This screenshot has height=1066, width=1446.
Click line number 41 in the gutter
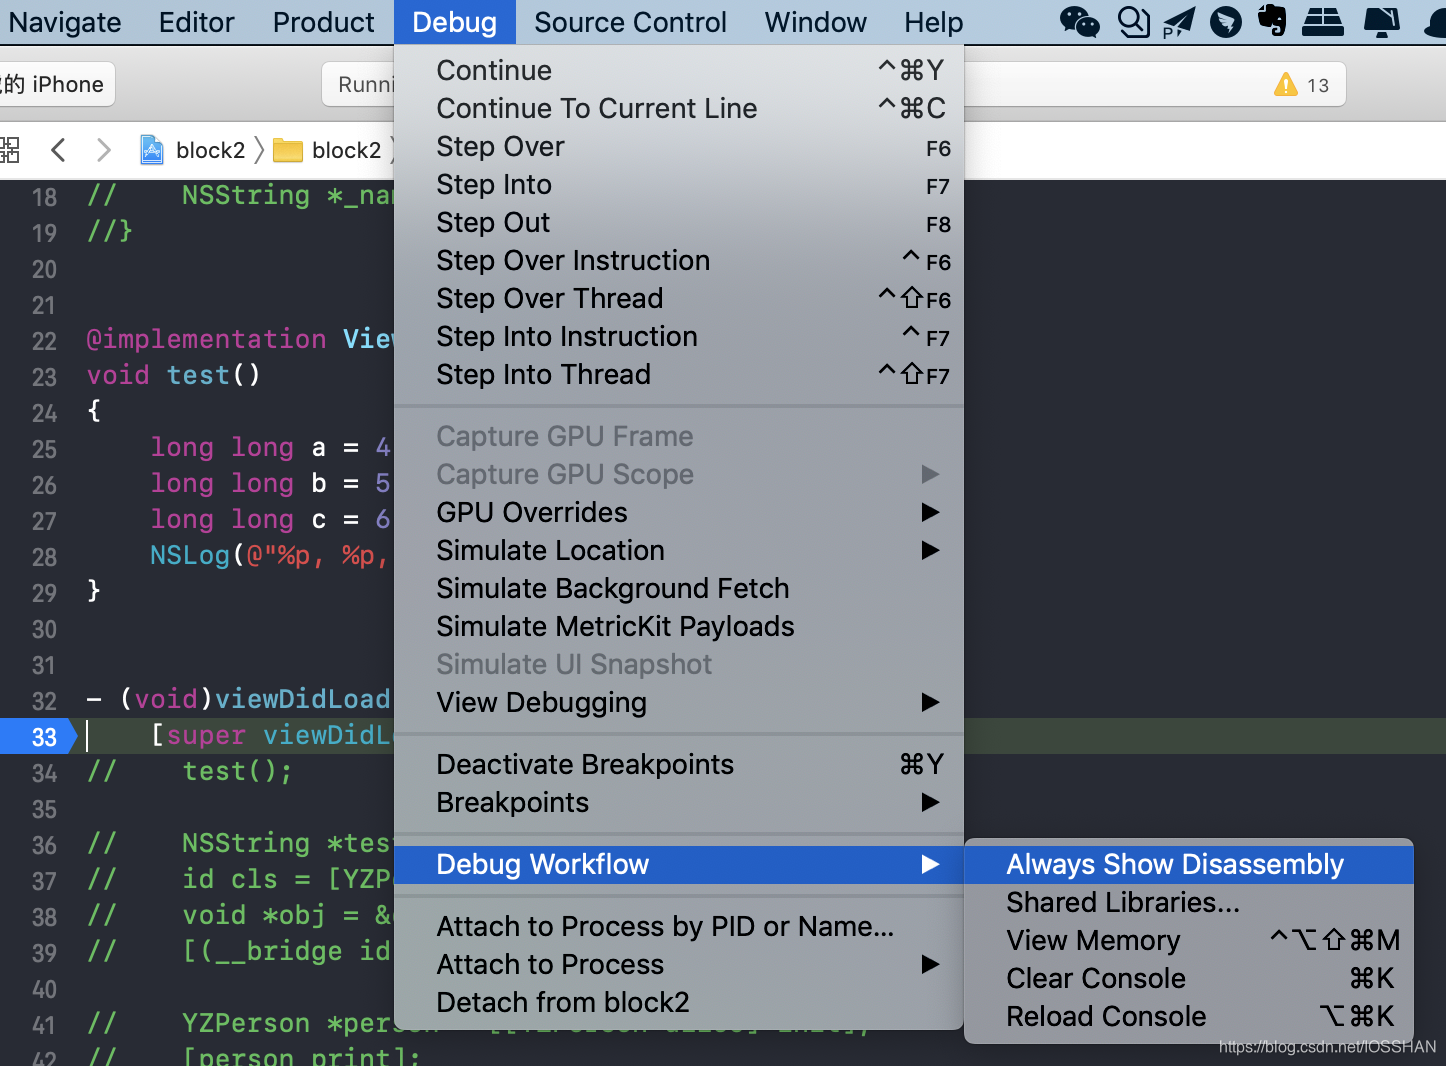coord(44,1025)
